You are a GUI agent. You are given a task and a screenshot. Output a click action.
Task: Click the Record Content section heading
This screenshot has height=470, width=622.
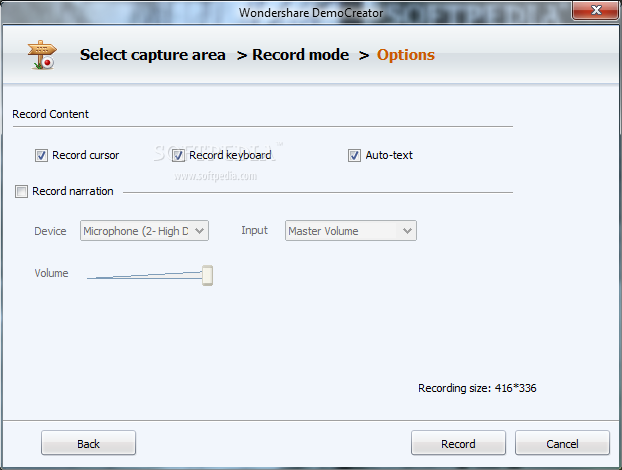coord(50,114)
